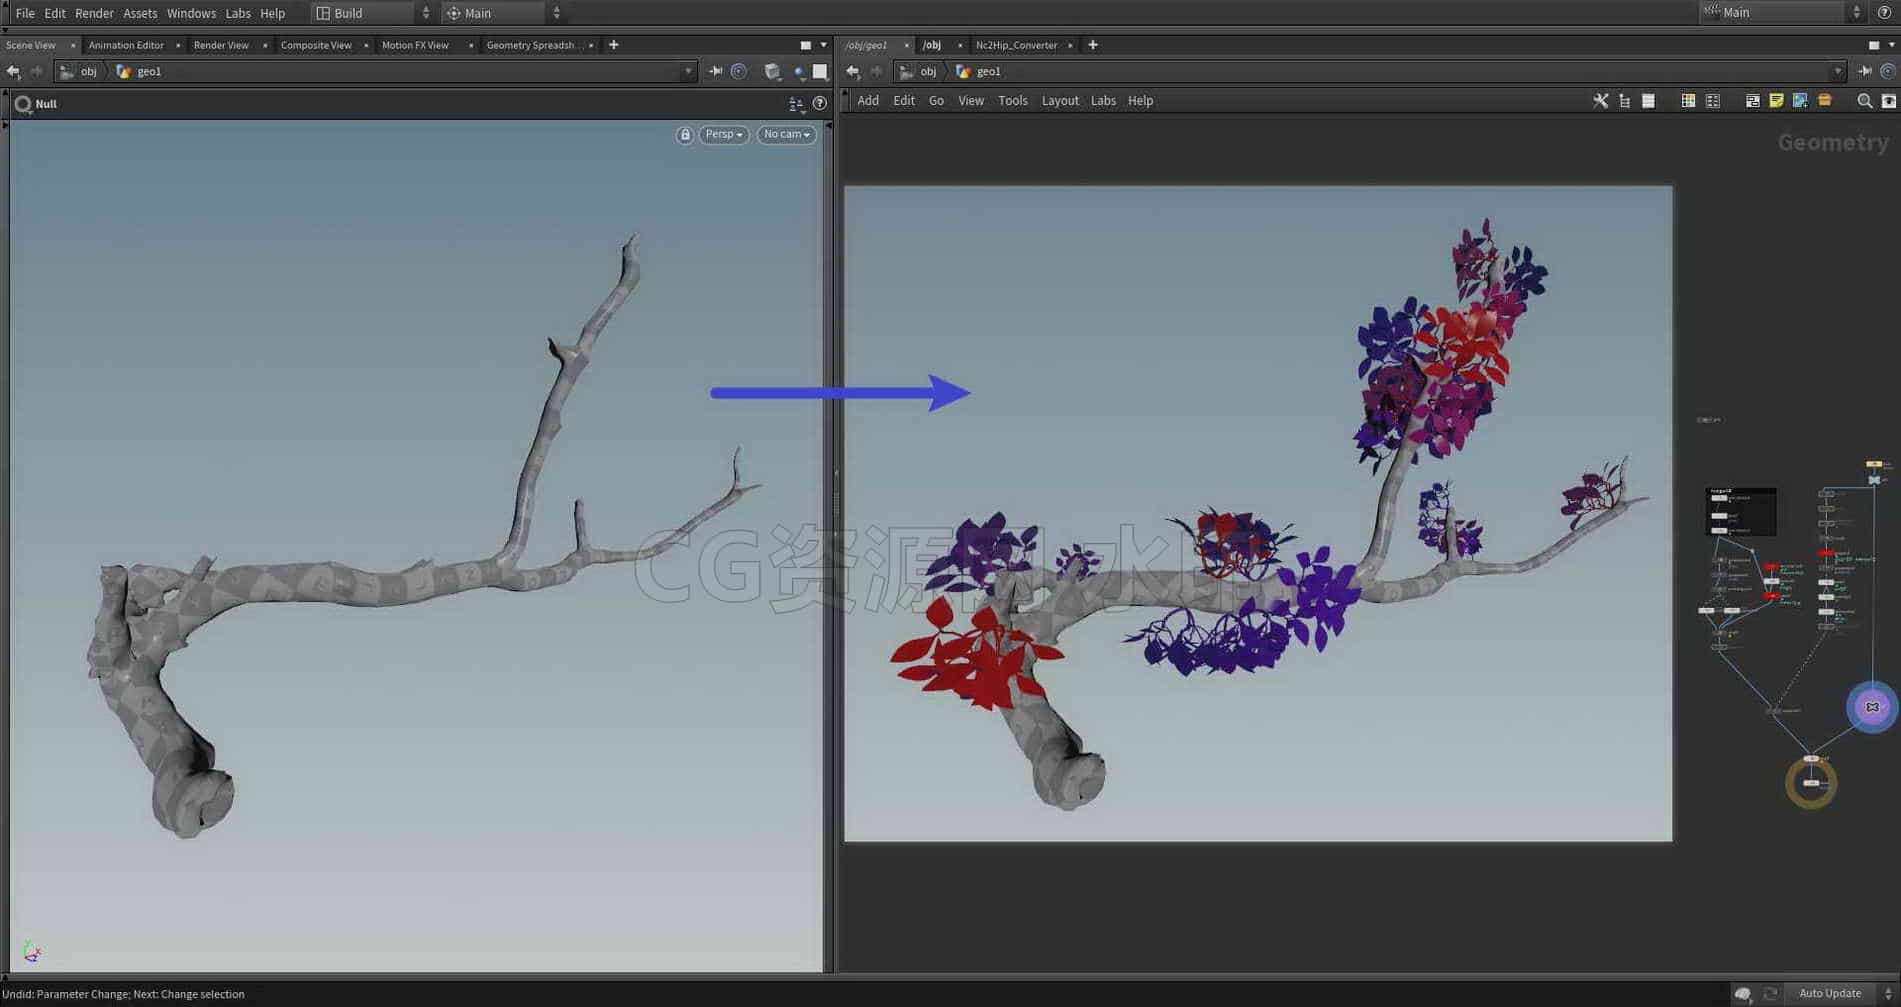Go back in the network editor path history
1901x1007 pixels.
[x=853, y=71]
